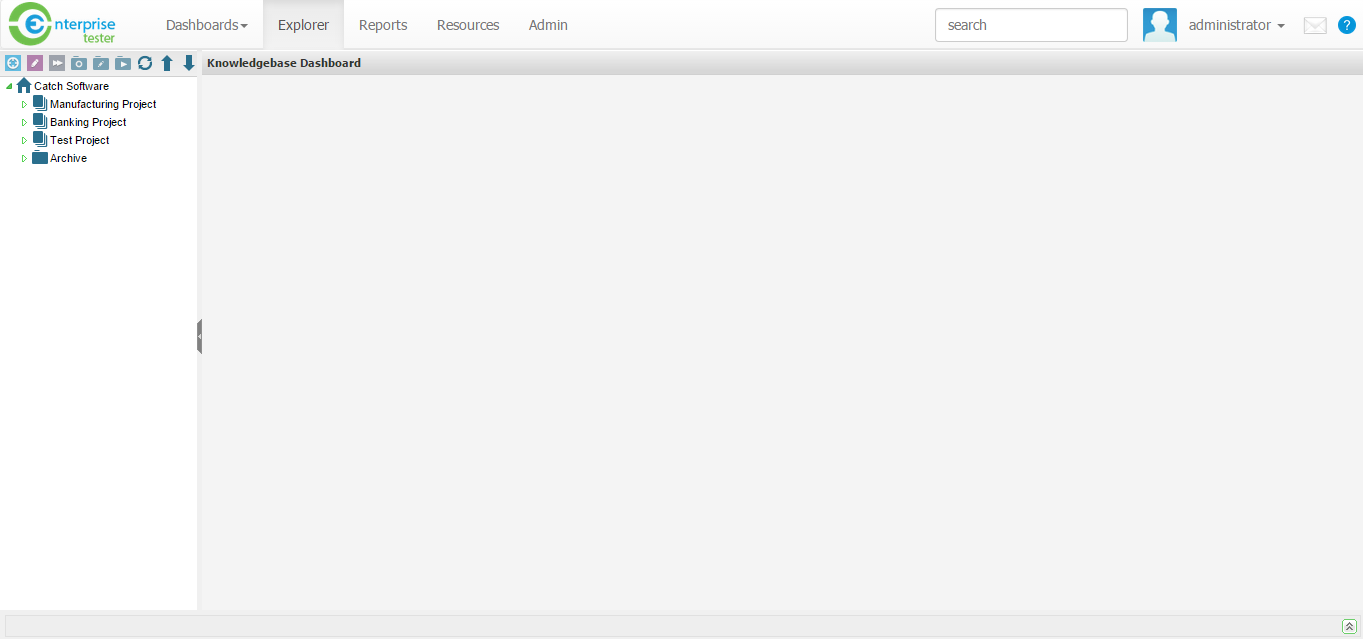Click the gray fast-forward toolbar icon
The image size is (1363, 639).
[x=57, y=63]
